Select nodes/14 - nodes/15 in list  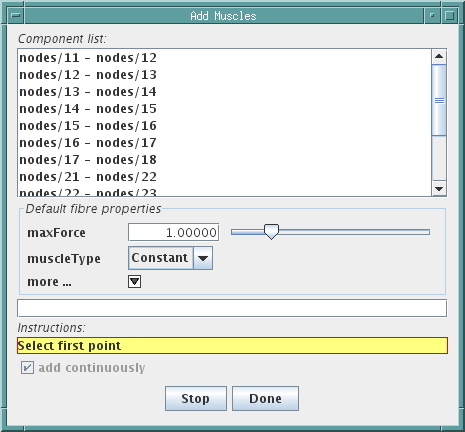click(88, 109)
